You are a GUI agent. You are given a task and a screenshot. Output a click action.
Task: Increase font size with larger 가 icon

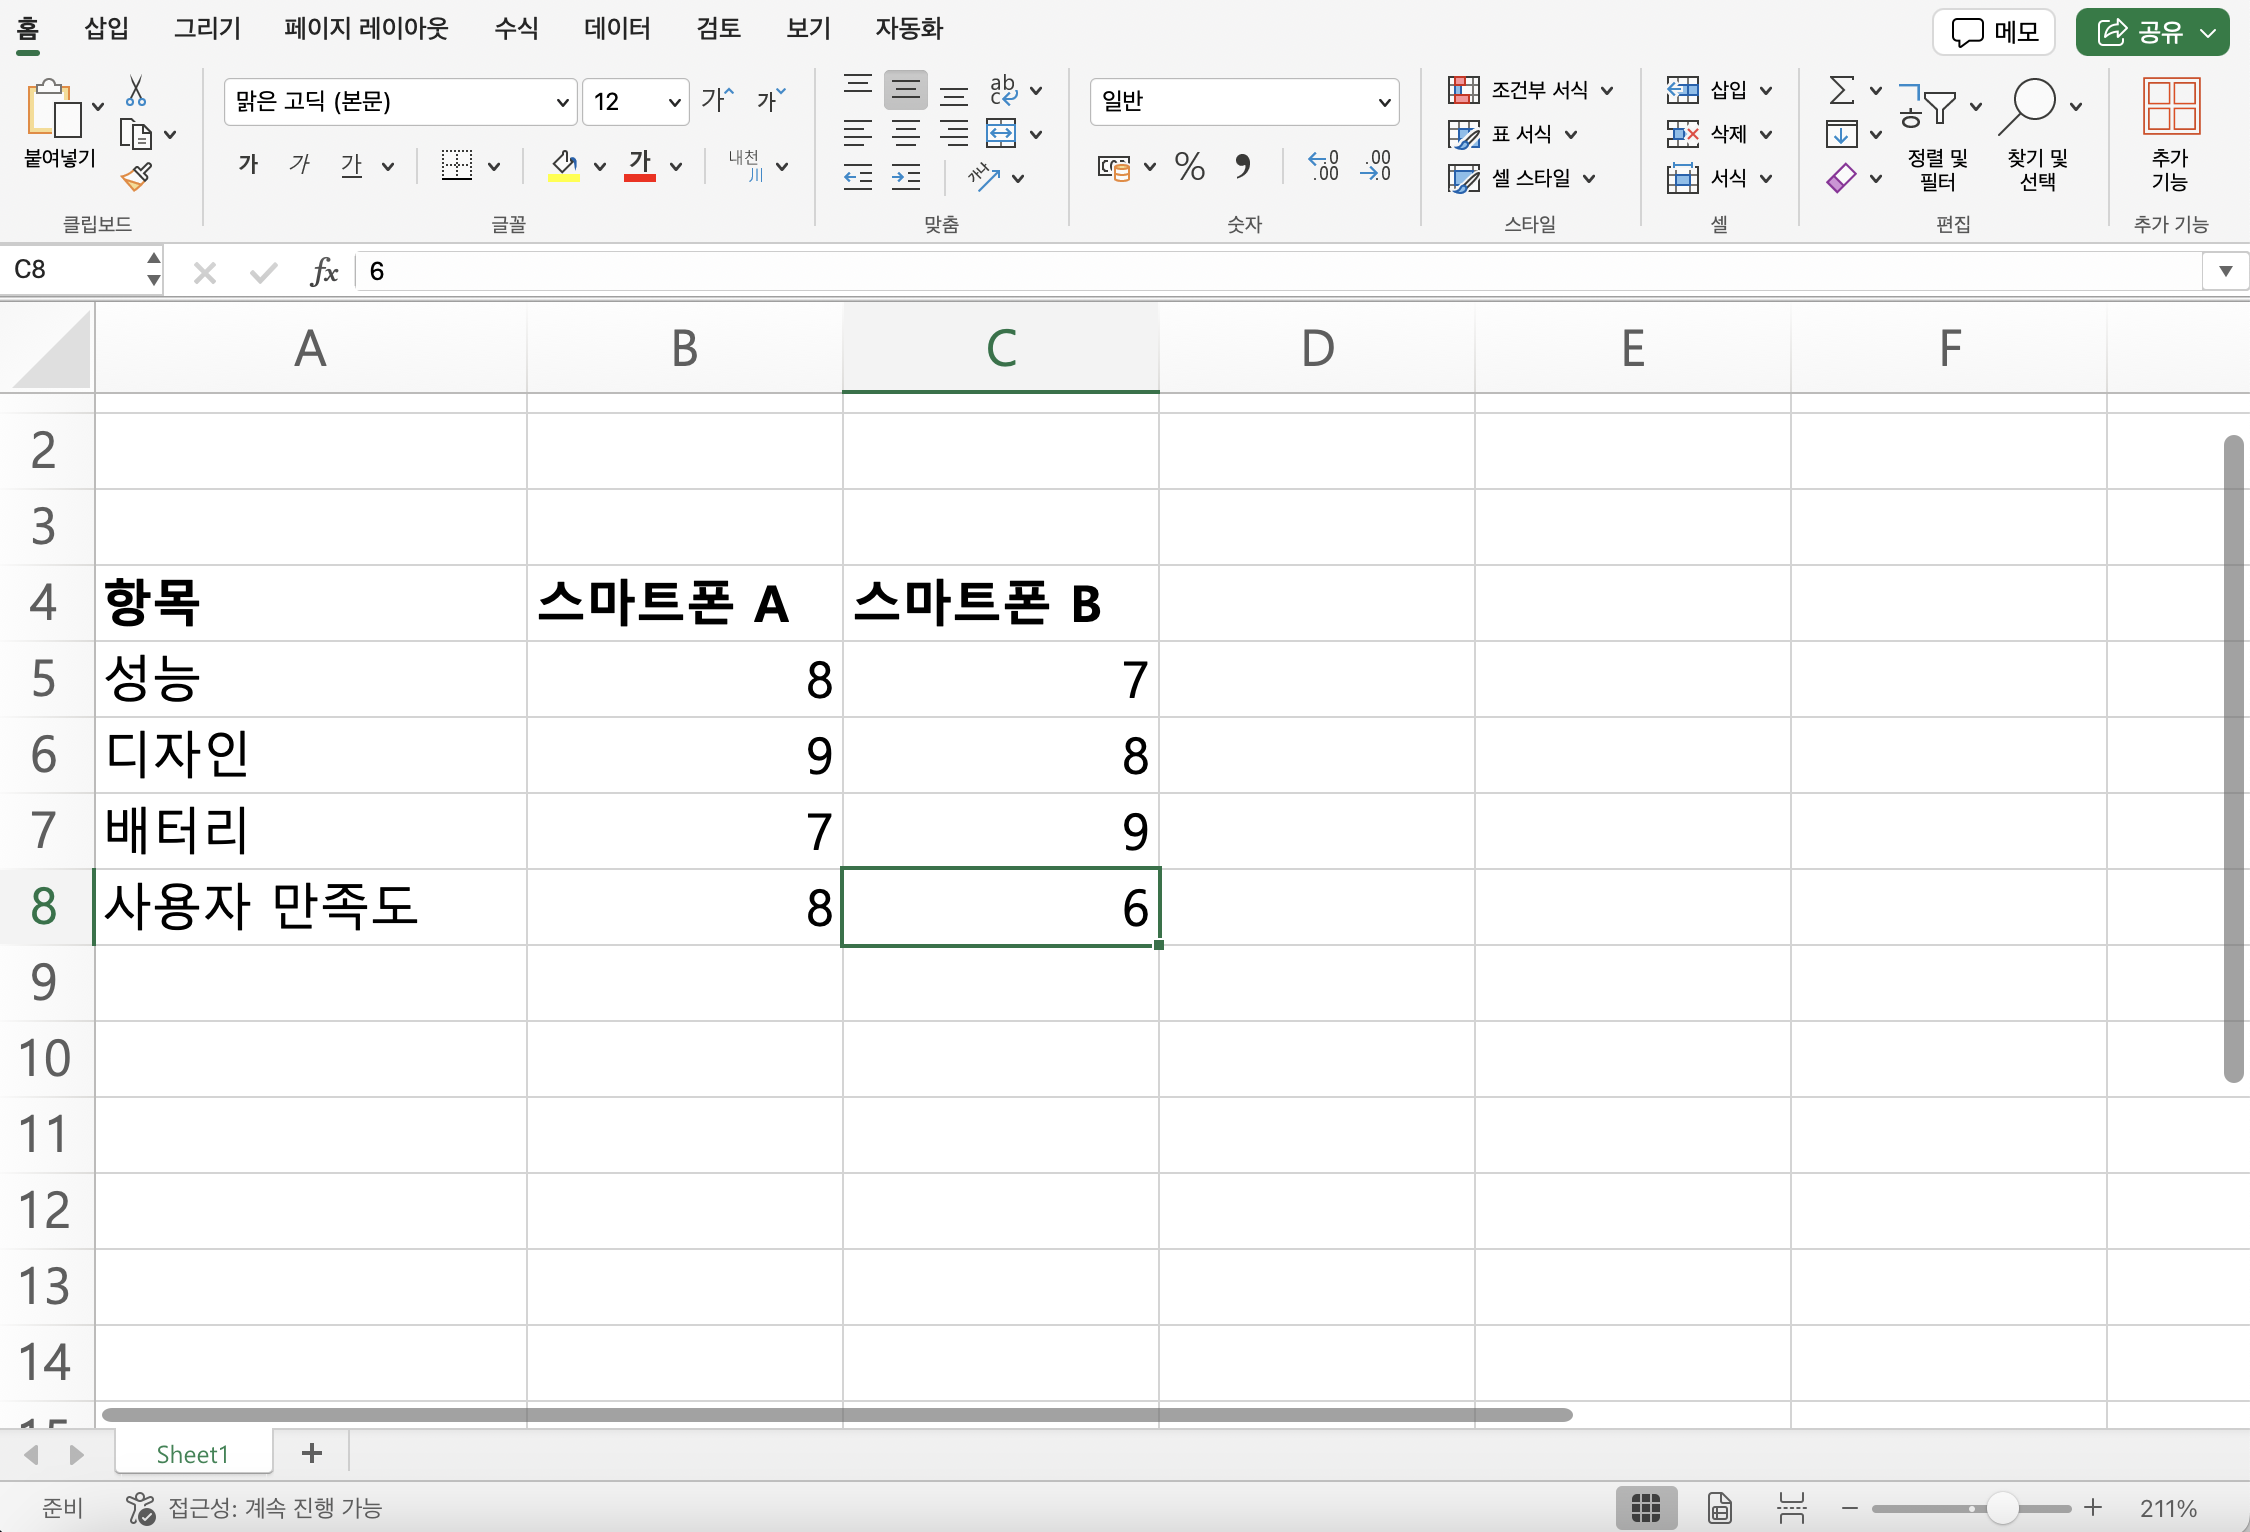coord(717,100)
